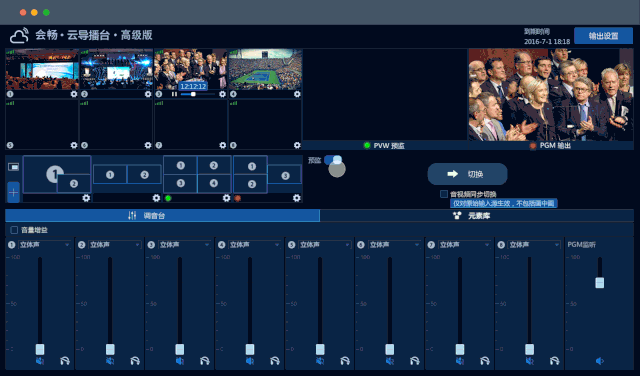This screenshot has height=376, width=640.
Task: Select the two-window side-by-side layout
Action: click(127, 174)
